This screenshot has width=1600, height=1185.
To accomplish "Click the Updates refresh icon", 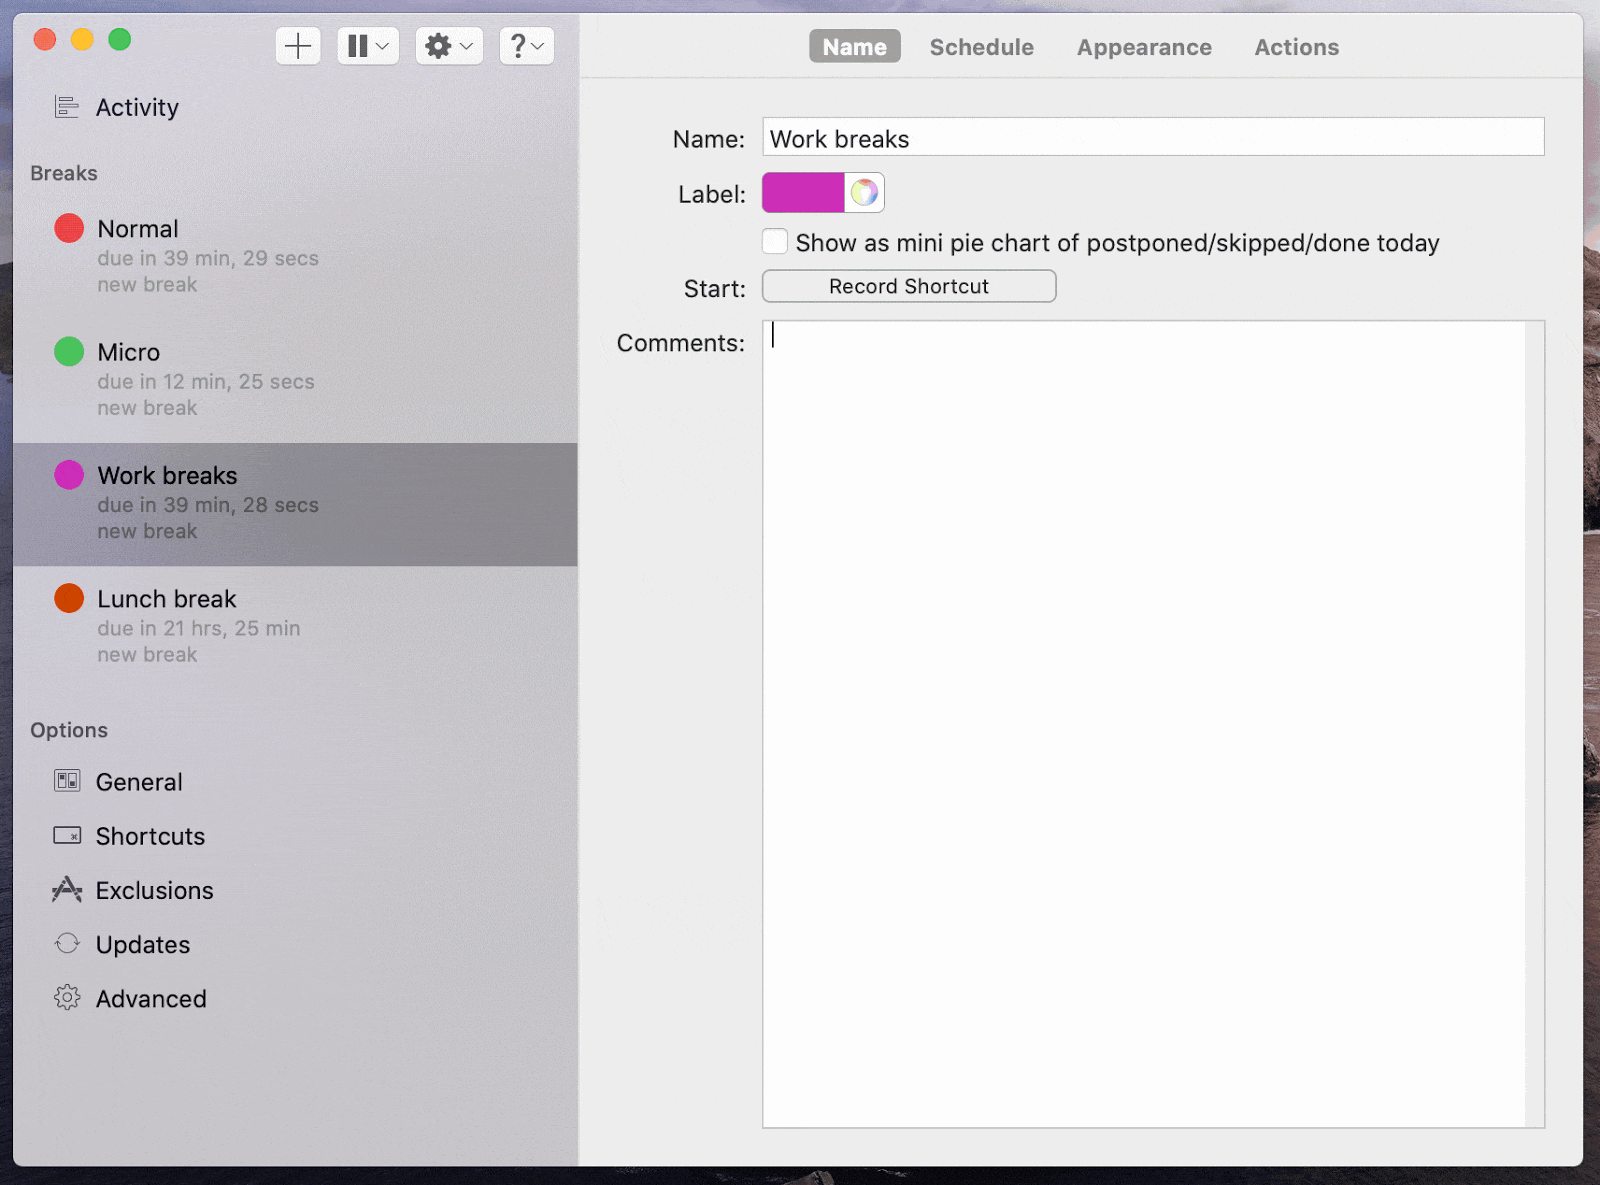I will pyautogui.click(x=67, y=943).
